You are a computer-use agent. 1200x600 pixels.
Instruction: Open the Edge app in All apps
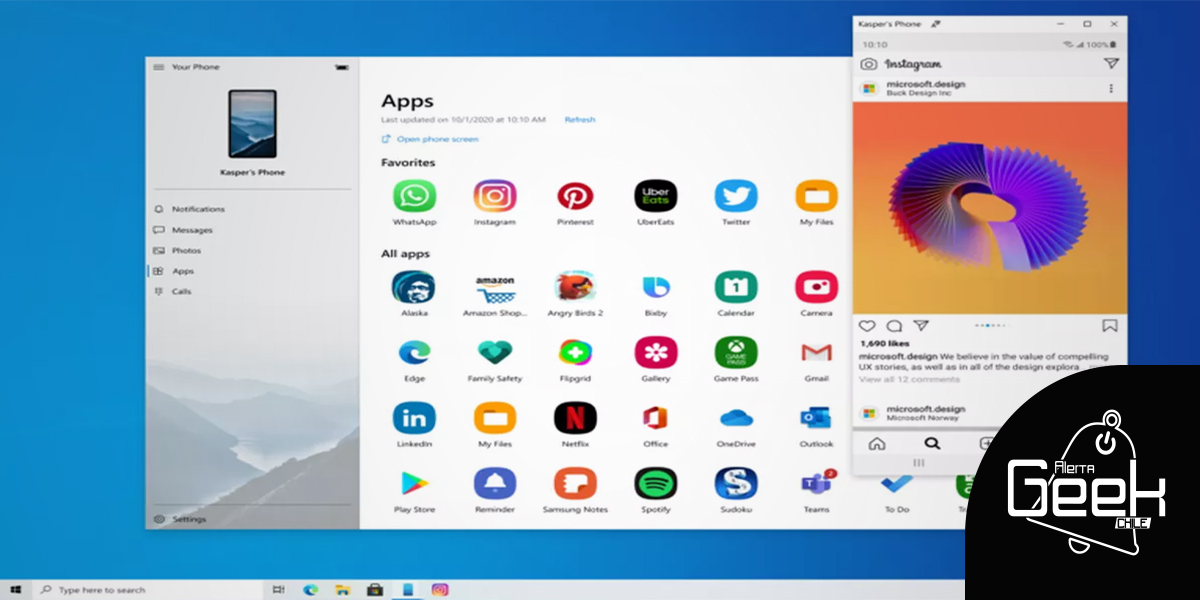[414, 352]
